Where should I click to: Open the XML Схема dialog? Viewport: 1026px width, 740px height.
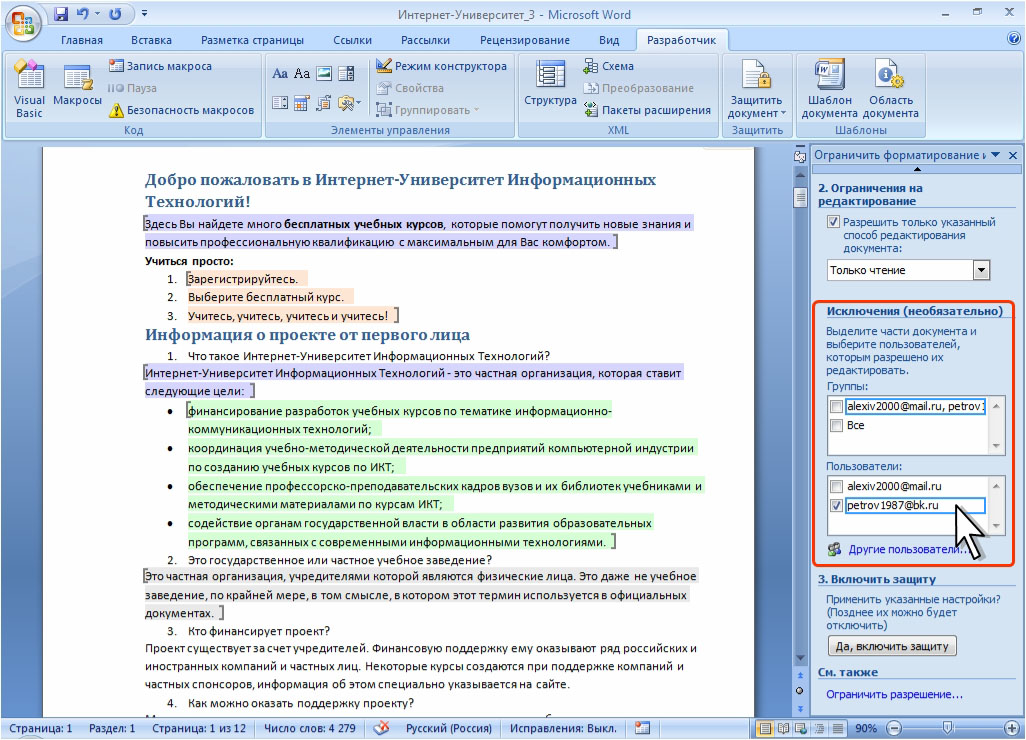coord(609,66)
